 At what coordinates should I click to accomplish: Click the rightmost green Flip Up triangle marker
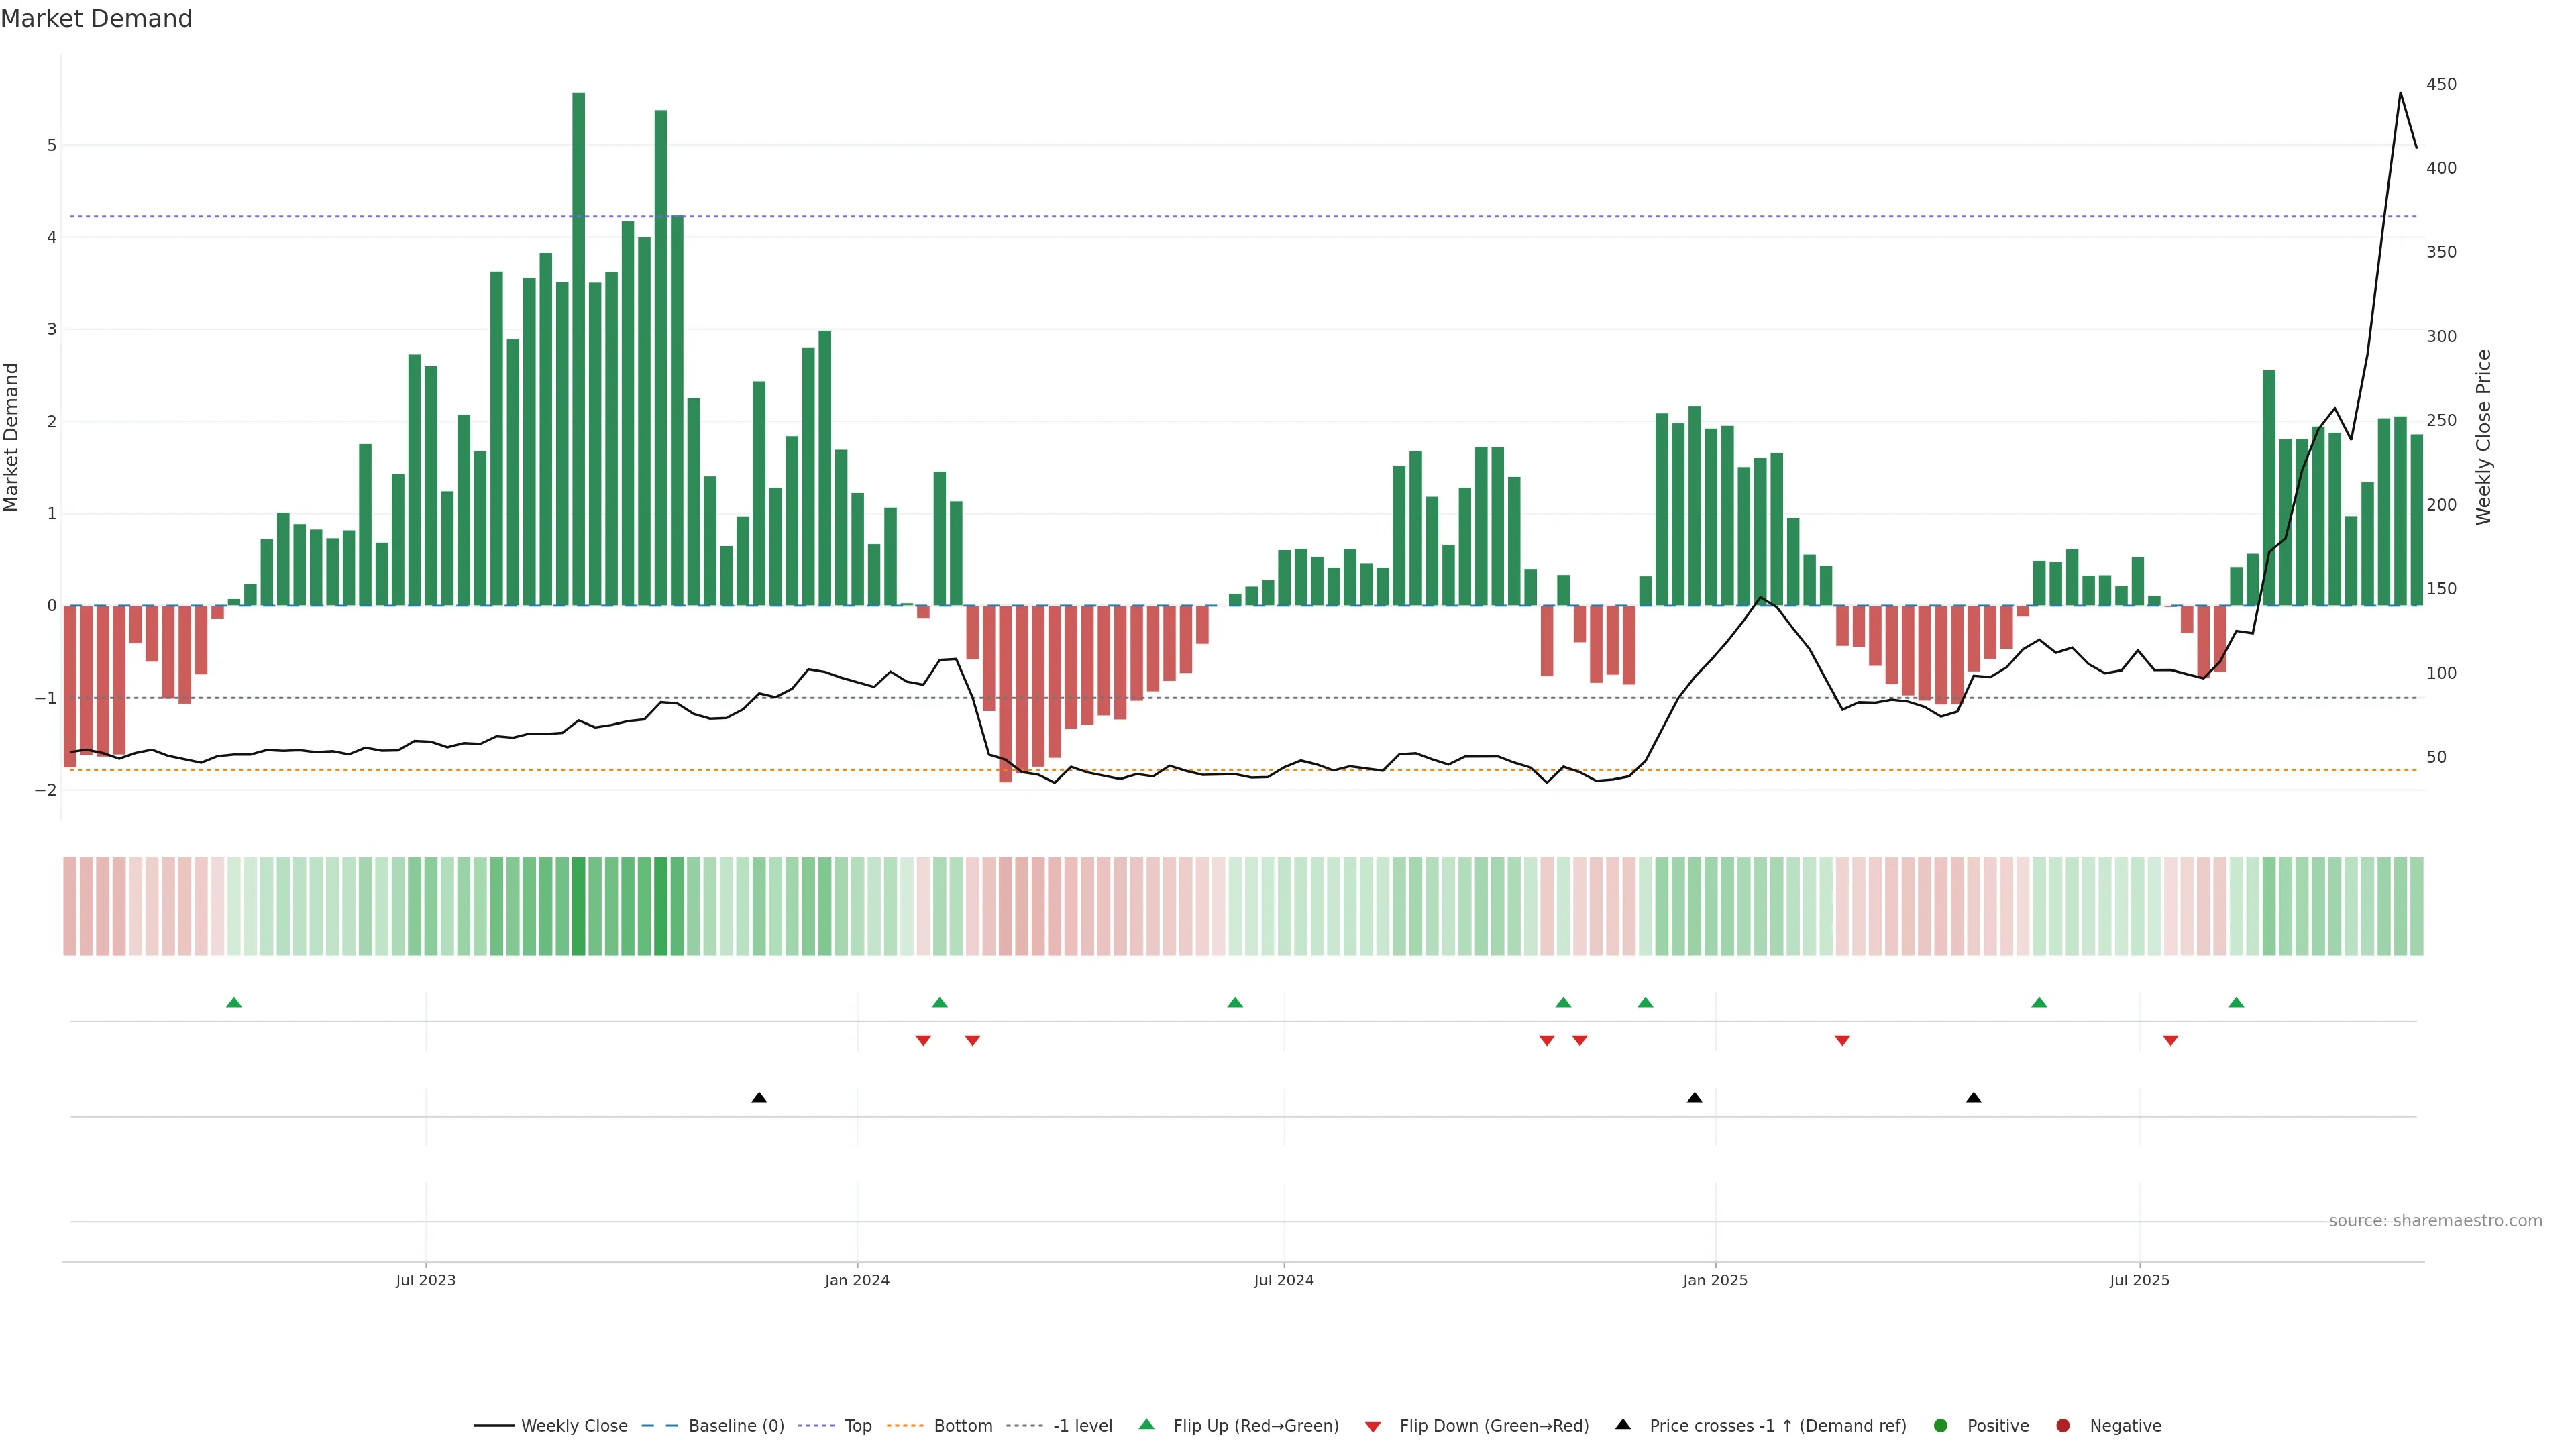click(x=2236, y=1002)
